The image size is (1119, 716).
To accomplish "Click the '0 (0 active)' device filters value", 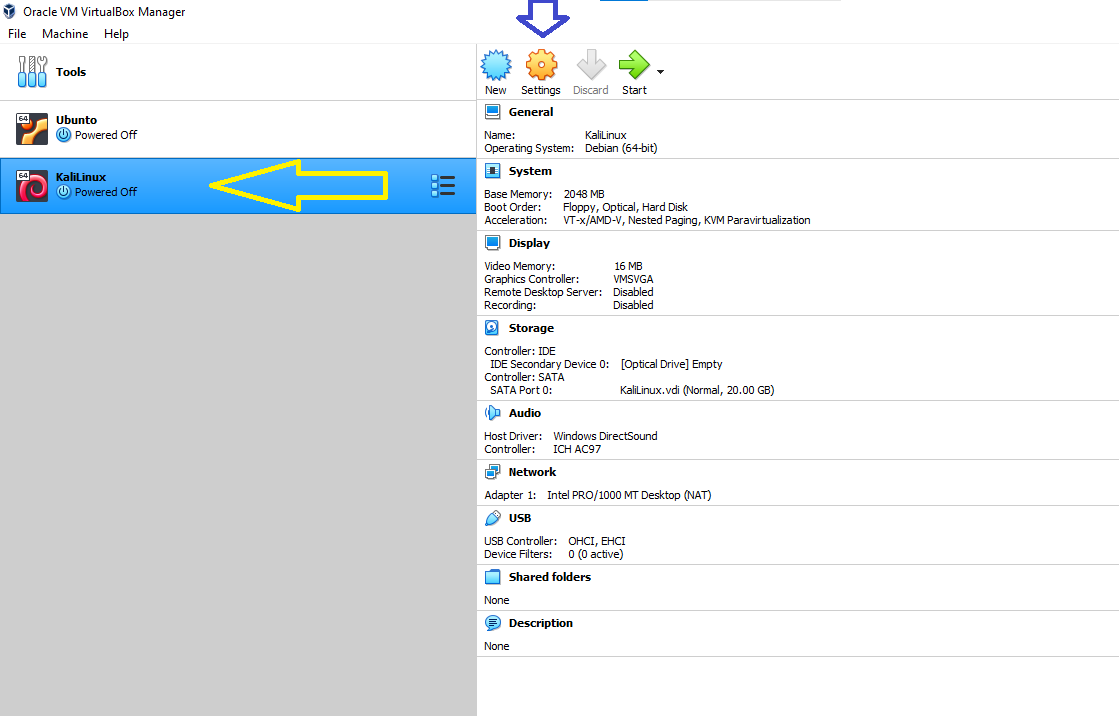I will [x=596, y=554].
